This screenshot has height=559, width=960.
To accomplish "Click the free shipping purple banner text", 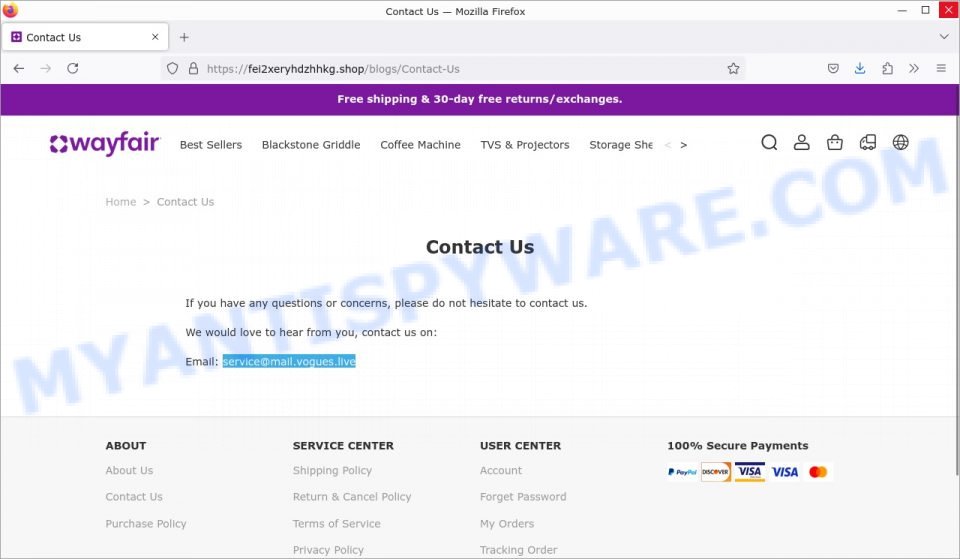I will (x=479, y=99).
